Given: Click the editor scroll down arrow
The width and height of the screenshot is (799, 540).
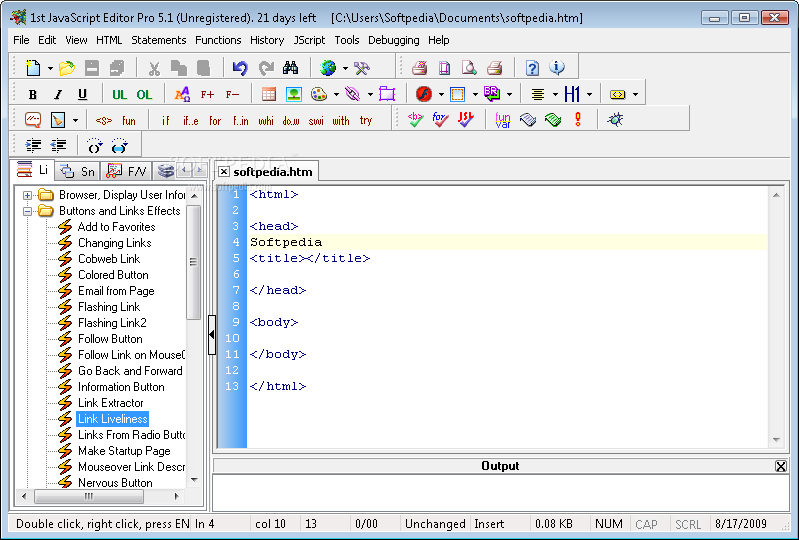Looking at the screenshot, I should point(776,440).
